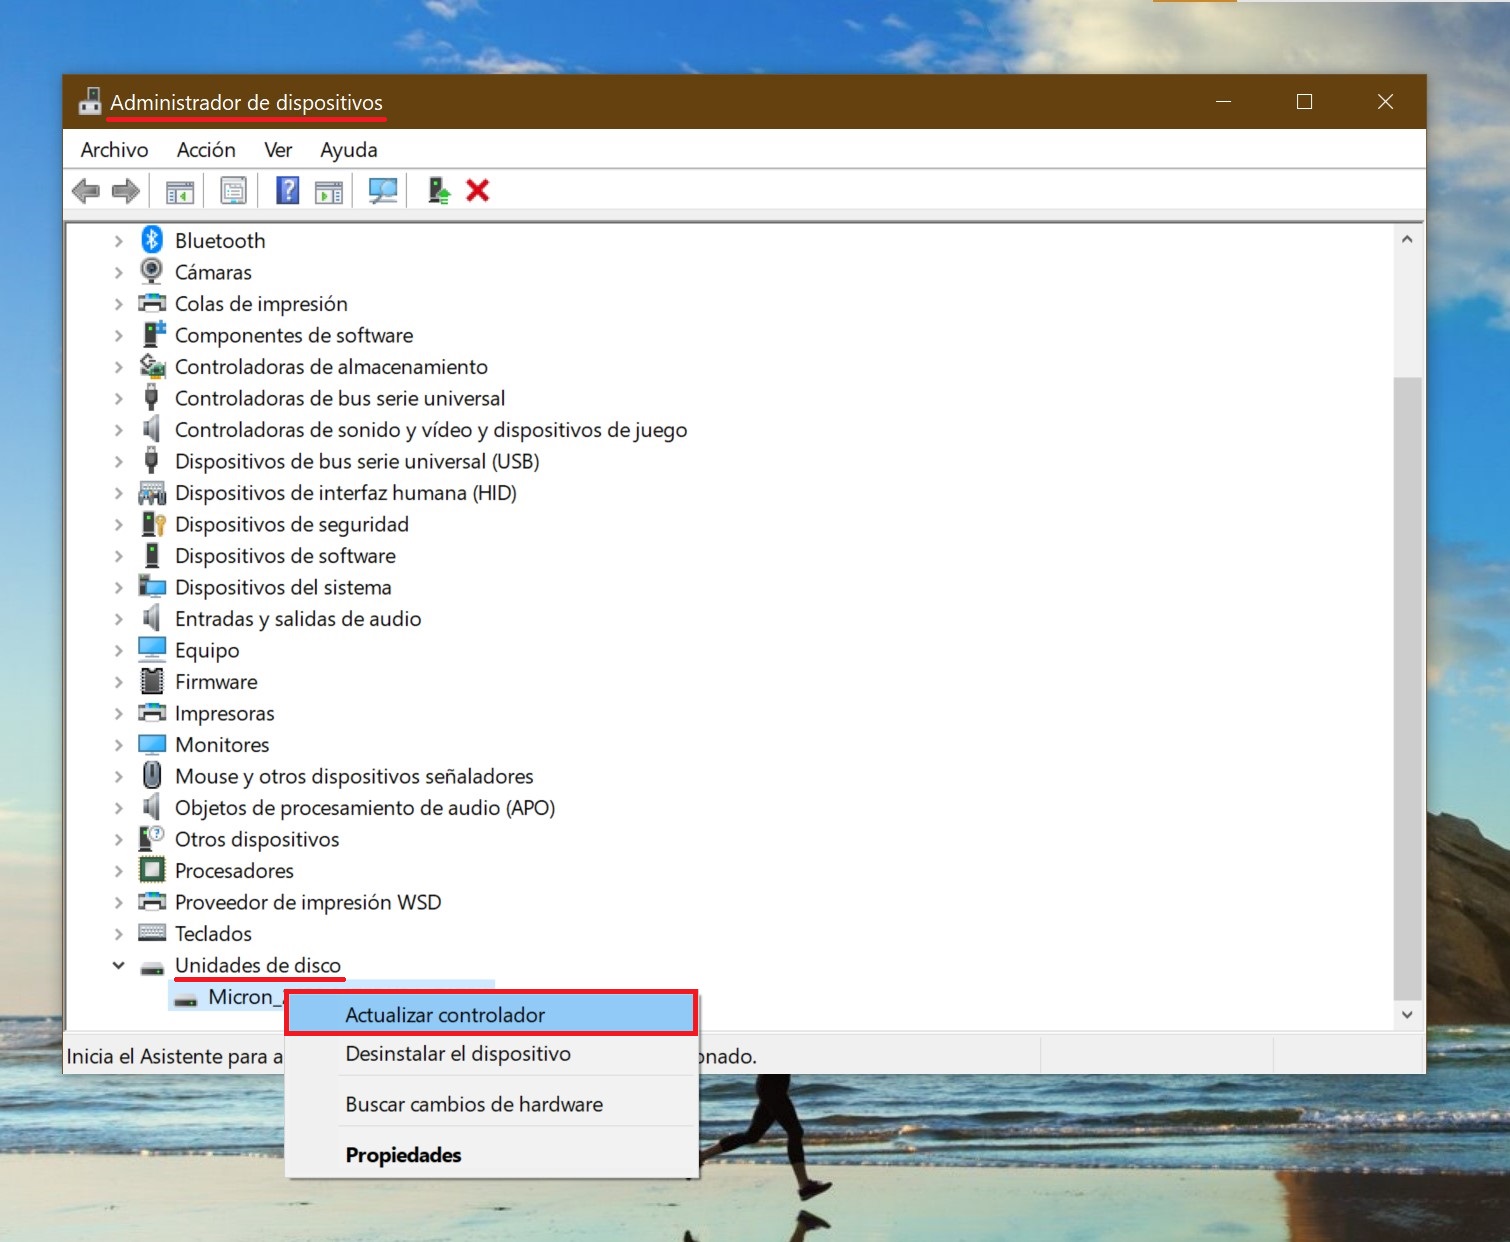Open the Acción menu
1510x1242 pixels.
tap(206, 150)
